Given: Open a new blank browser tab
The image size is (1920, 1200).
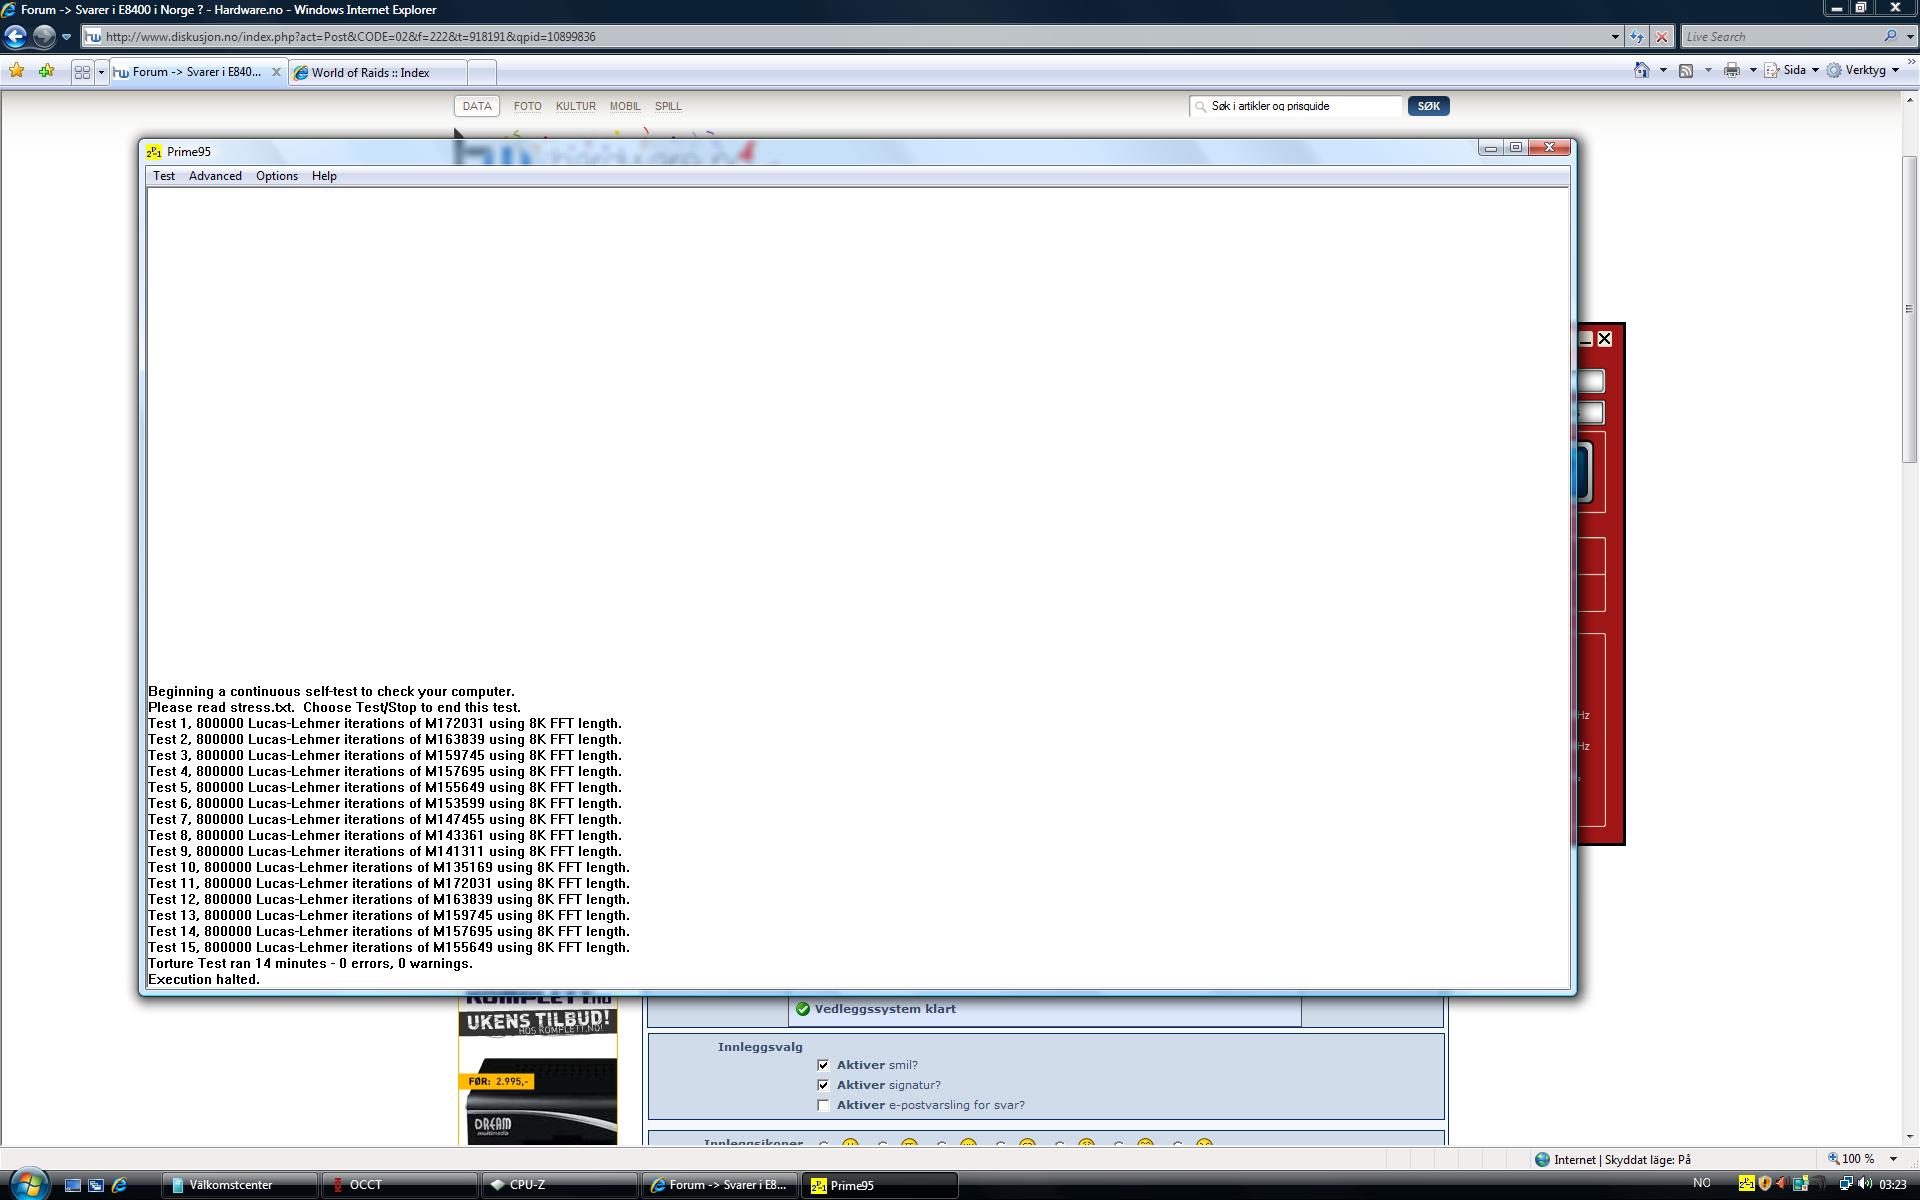Looking at the screenshot, I should point(481,72).
